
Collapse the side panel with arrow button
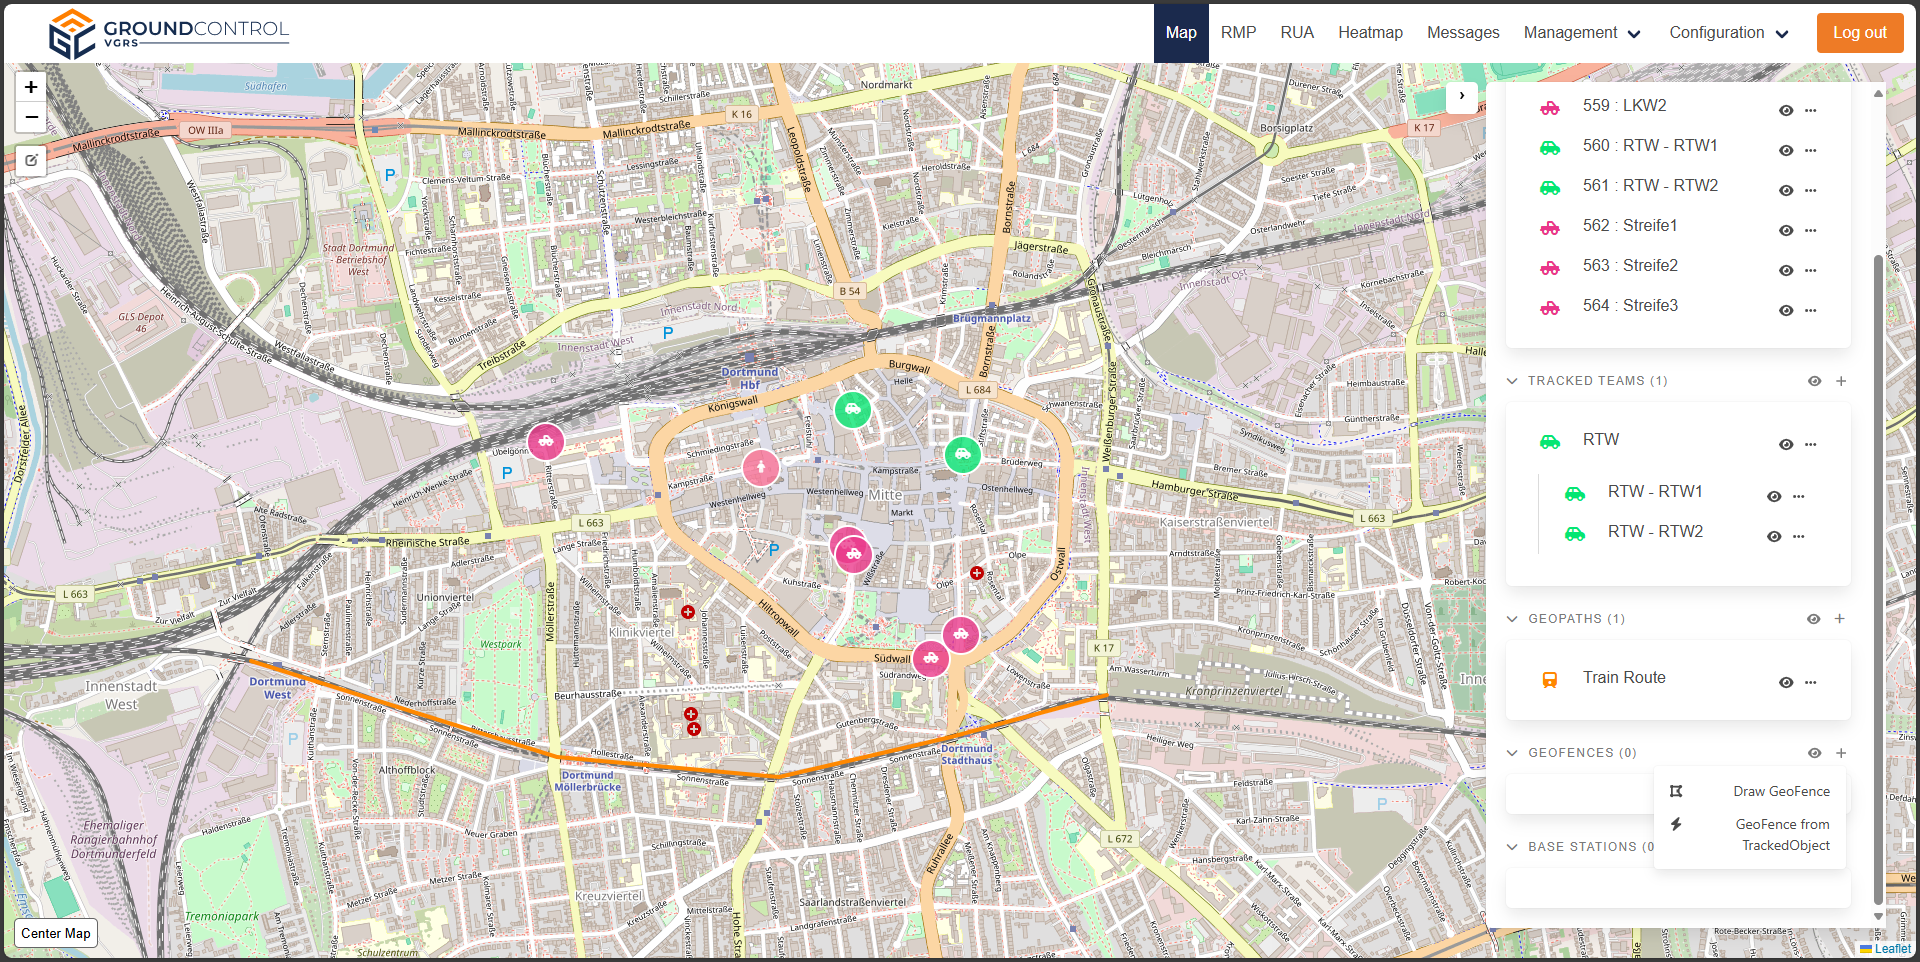click(x=1461, y=96)
